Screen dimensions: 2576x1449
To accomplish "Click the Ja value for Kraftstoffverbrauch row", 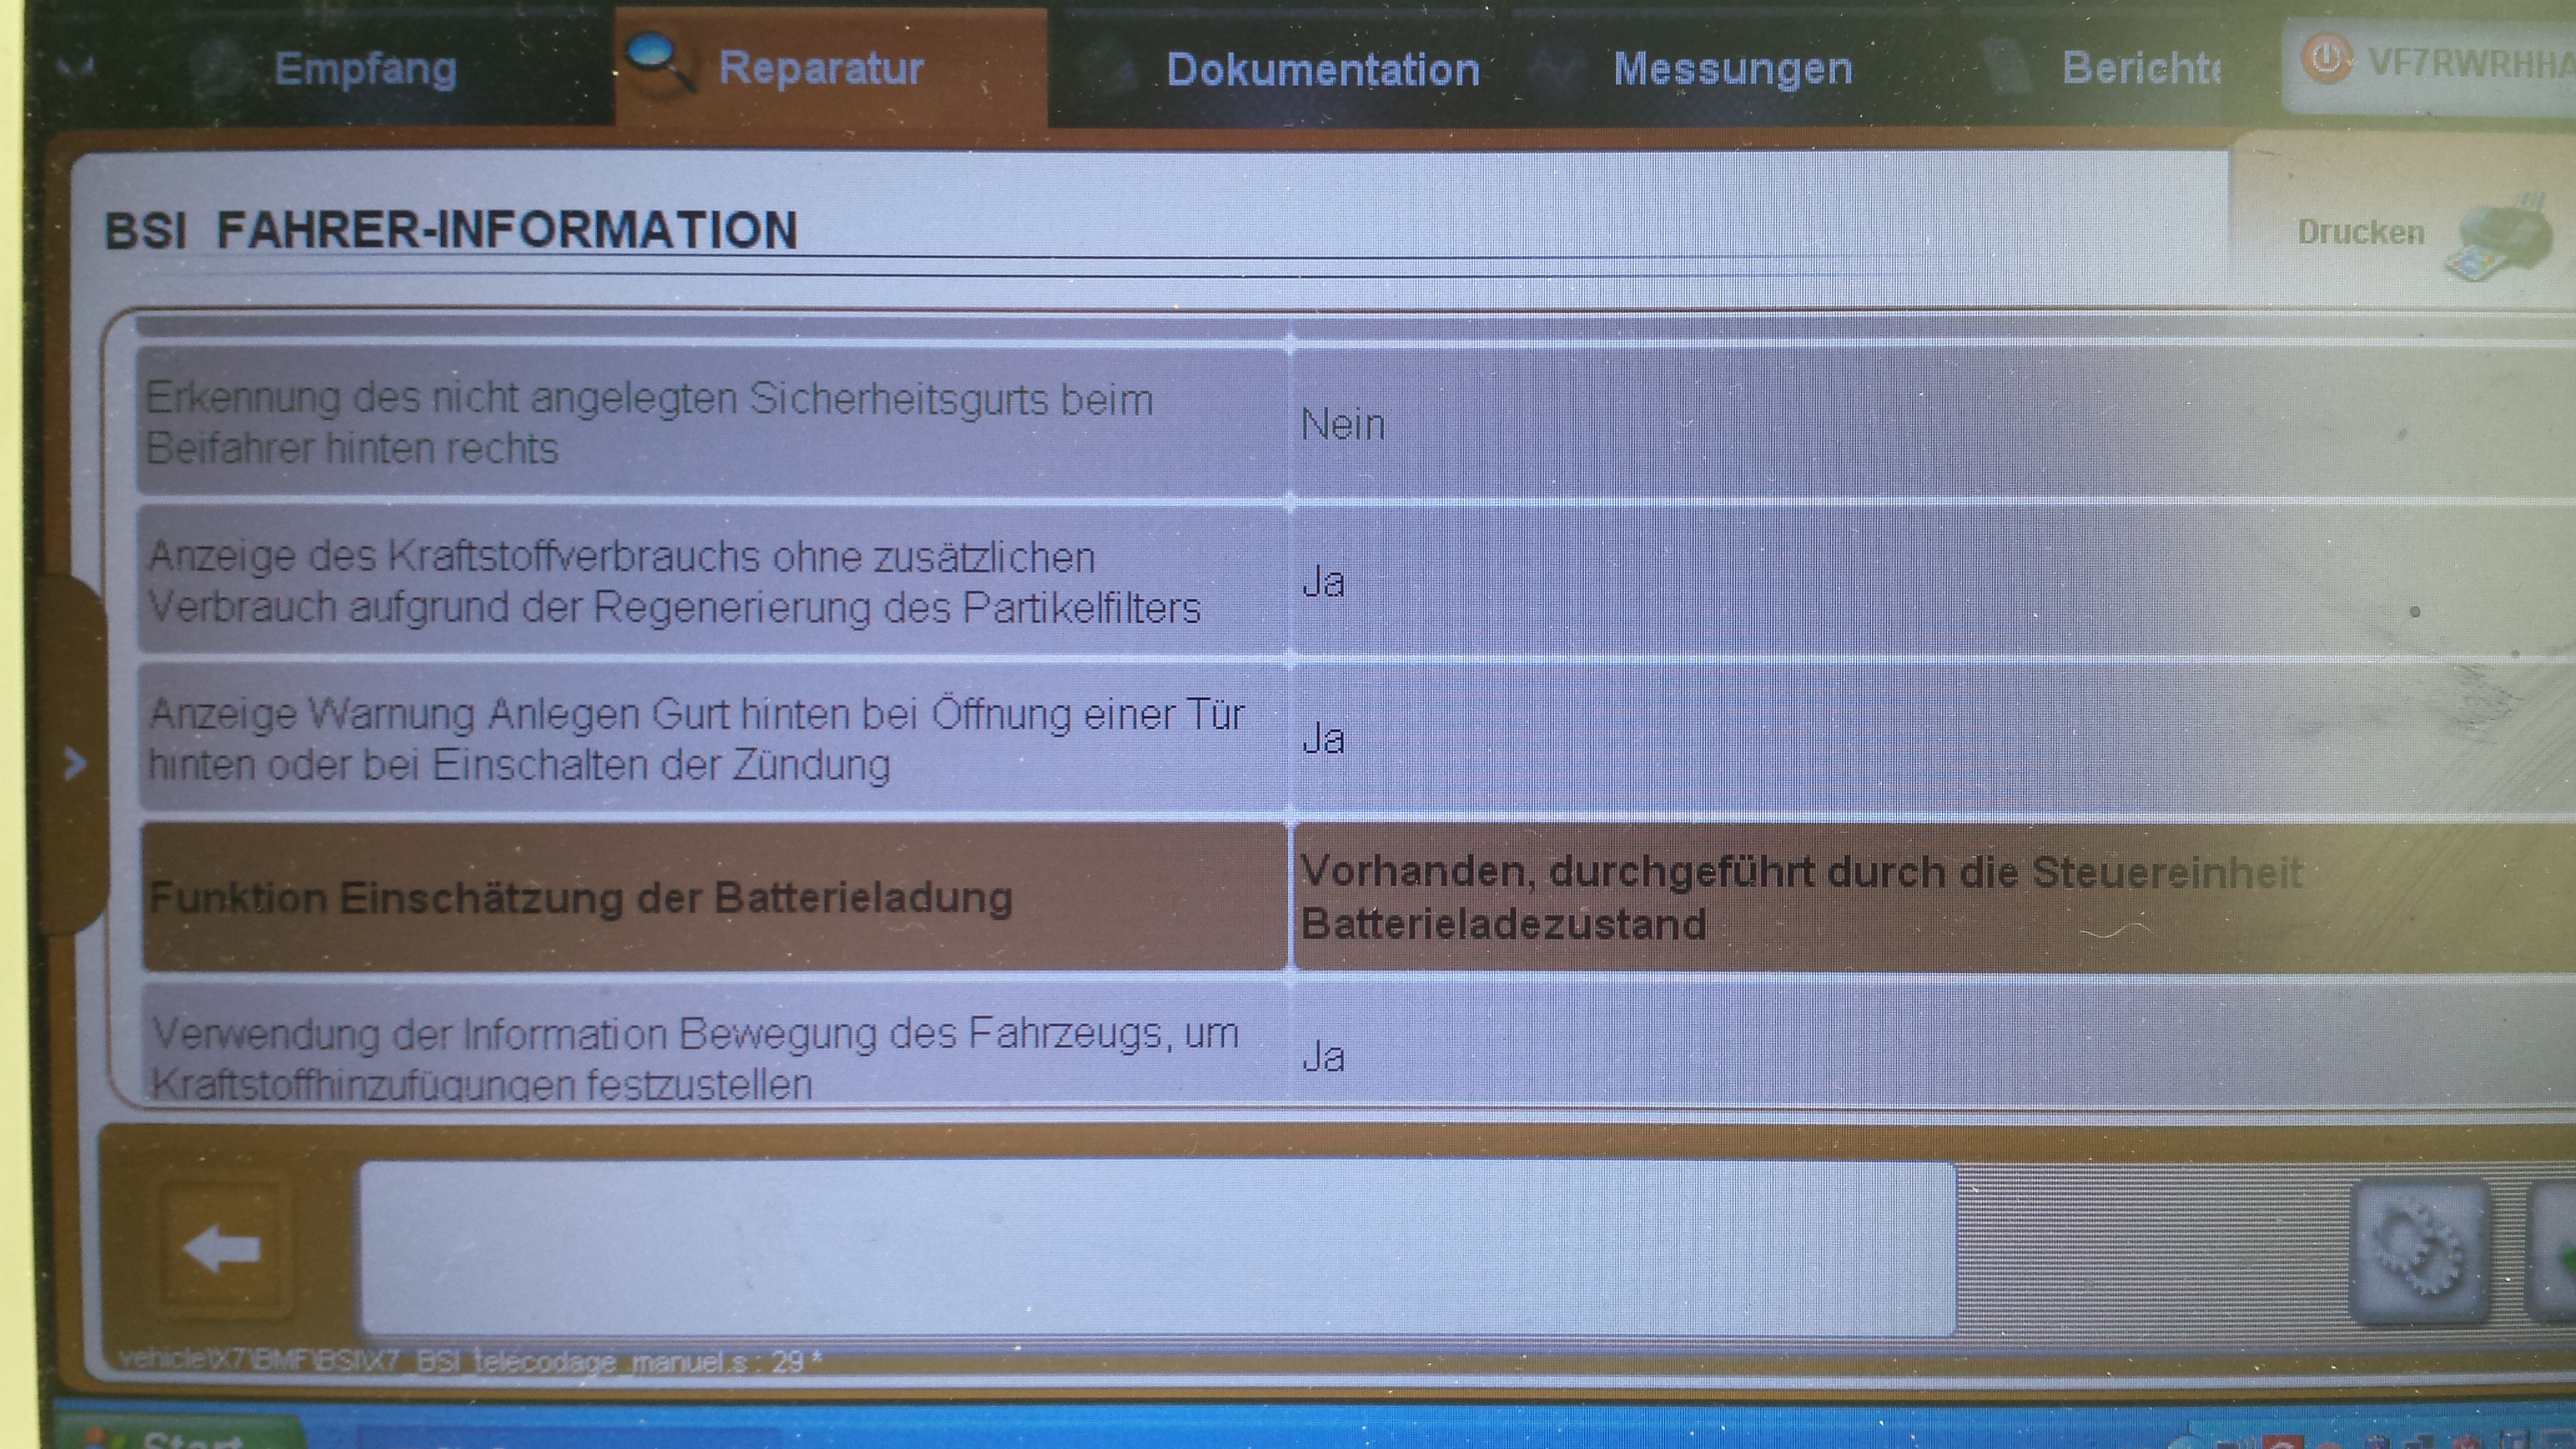I will (1323, 582).
